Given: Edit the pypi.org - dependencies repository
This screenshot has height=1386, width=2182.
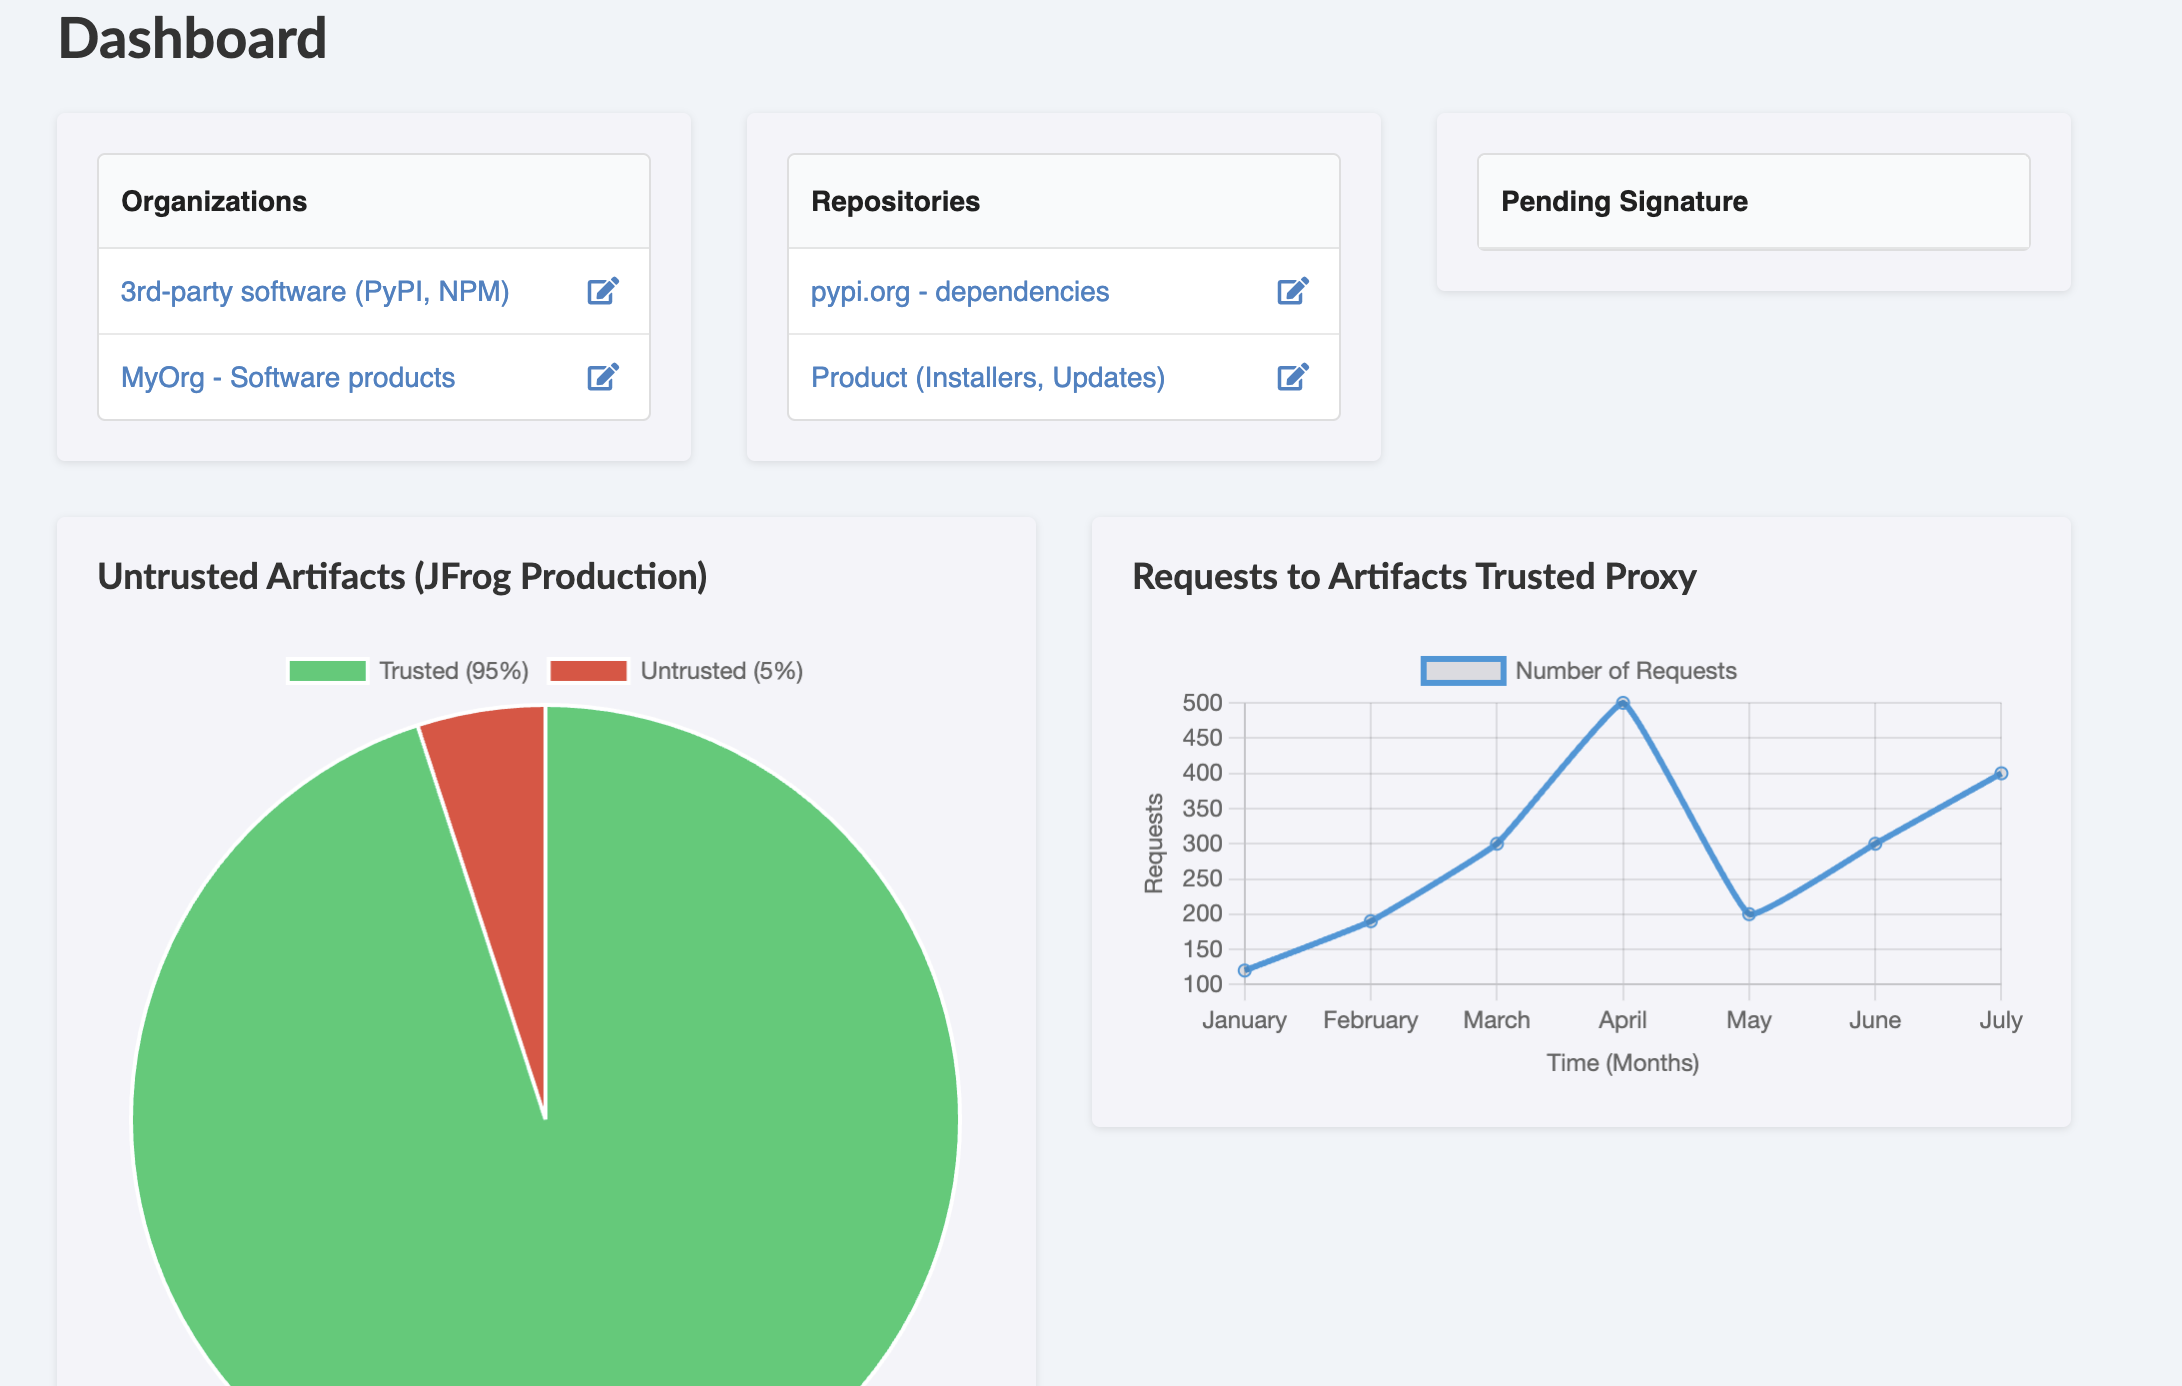Looking at the screenshot, I should [1293, 291].
